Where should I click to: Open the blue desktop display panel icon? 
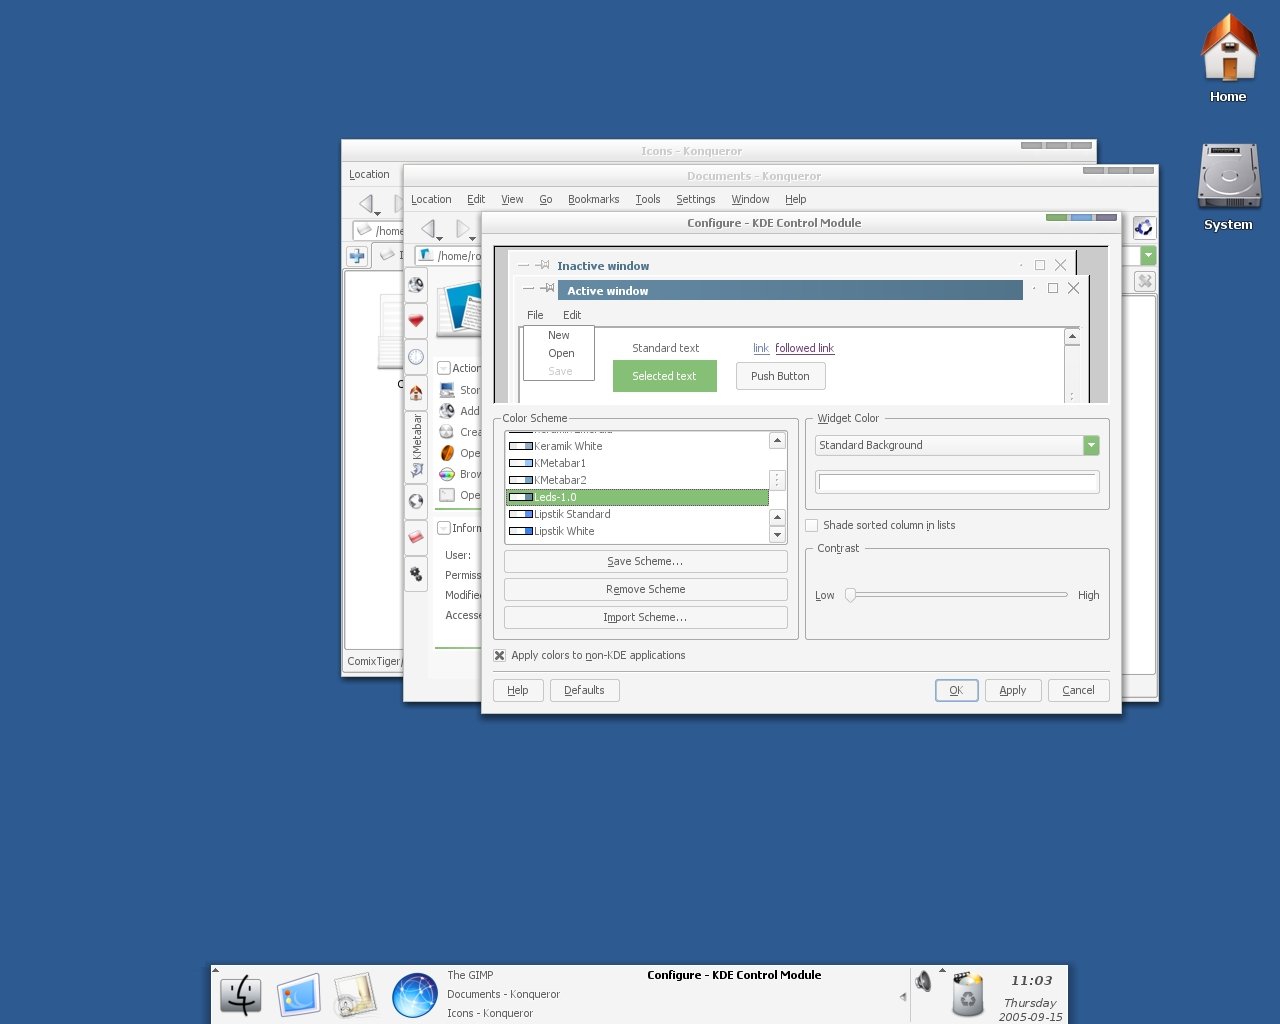[x=298, y=995]
